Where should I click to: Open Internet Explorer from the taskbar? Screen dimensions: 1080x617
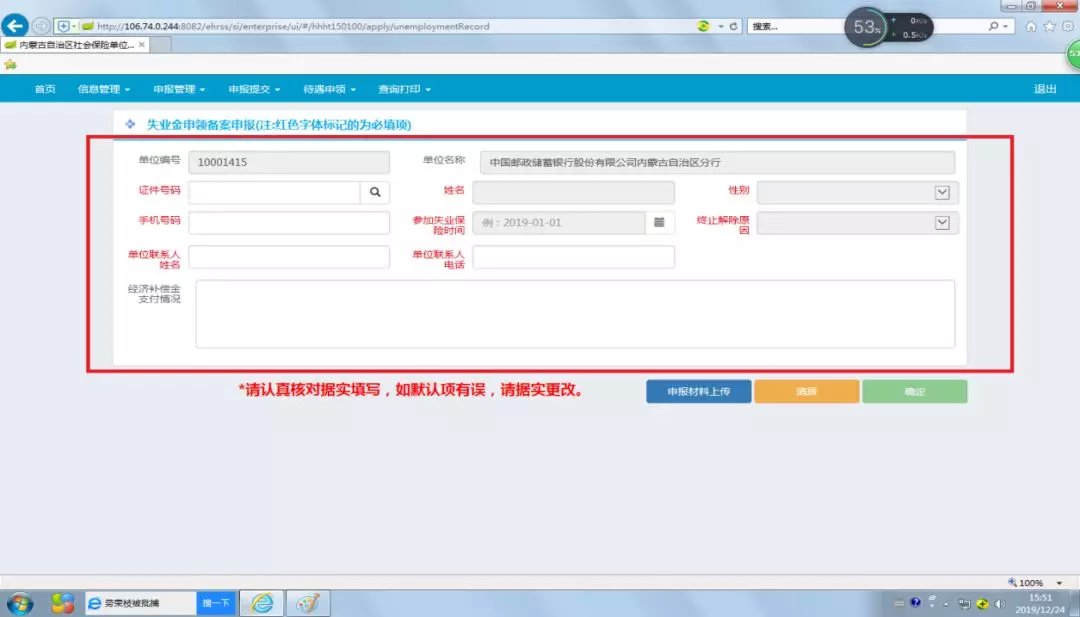pyautogui.click(x=262, y=603)
